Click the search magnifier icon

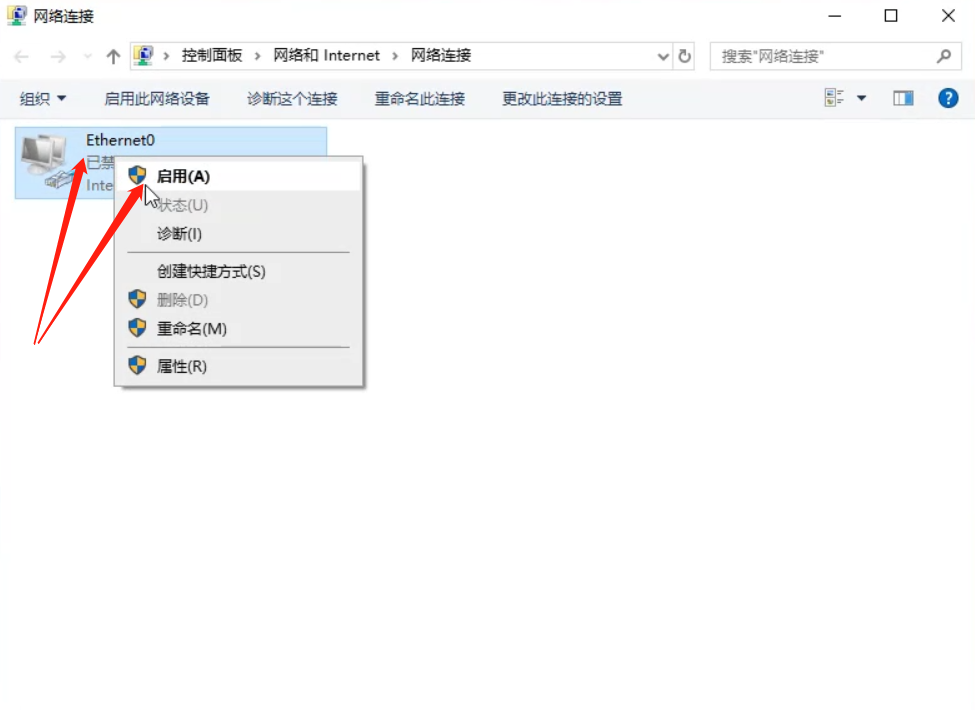point(943,56)
